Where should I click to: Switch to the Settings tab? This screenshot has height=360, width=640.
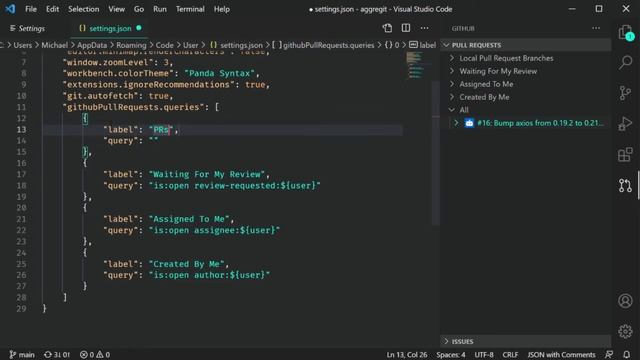(27, 28)
